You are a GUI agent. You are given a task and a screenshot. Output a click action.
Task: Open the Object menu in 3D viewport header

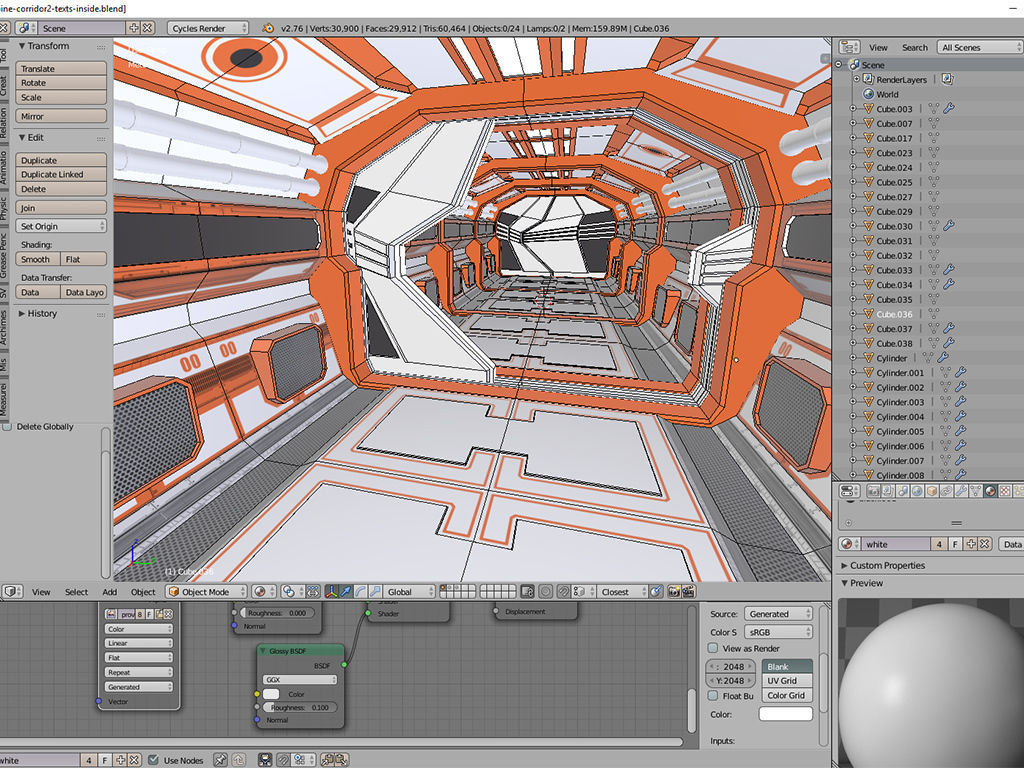coord(143,592)
